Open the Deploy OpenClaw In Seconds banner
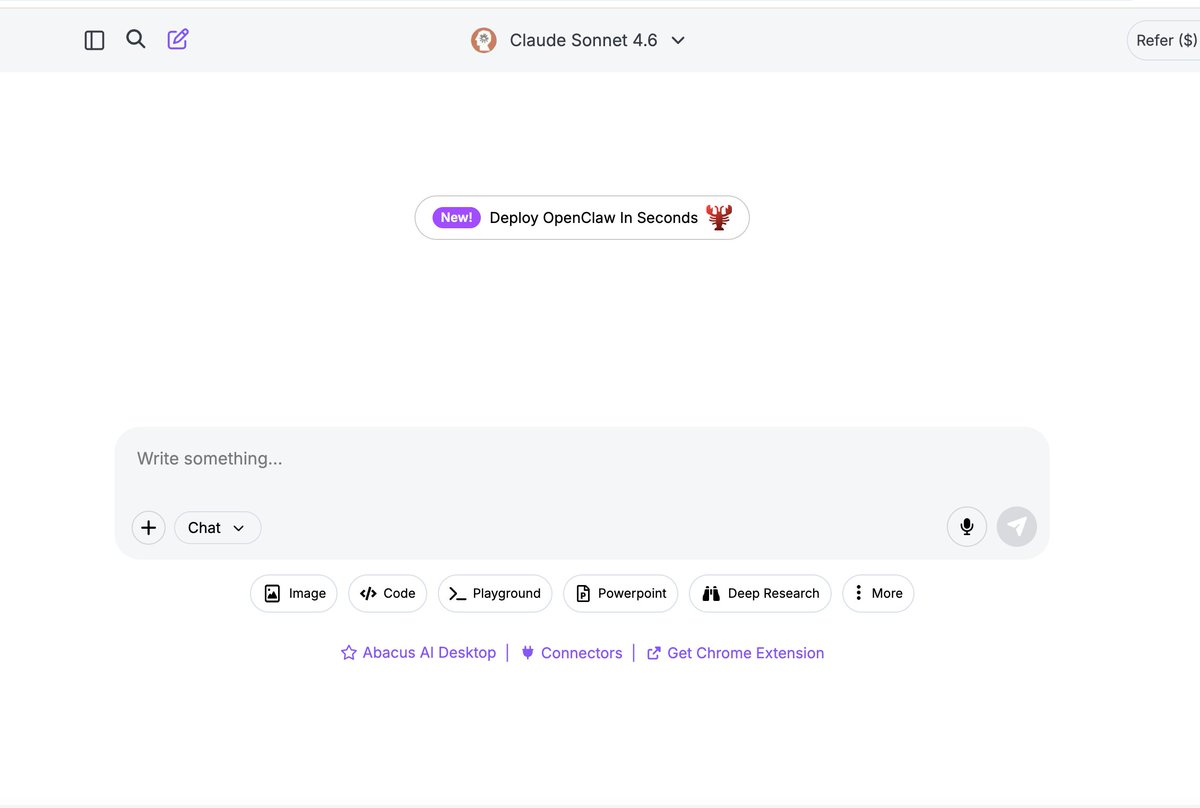The height and width of the screenshot is (808, 1200). pos(582,217)
